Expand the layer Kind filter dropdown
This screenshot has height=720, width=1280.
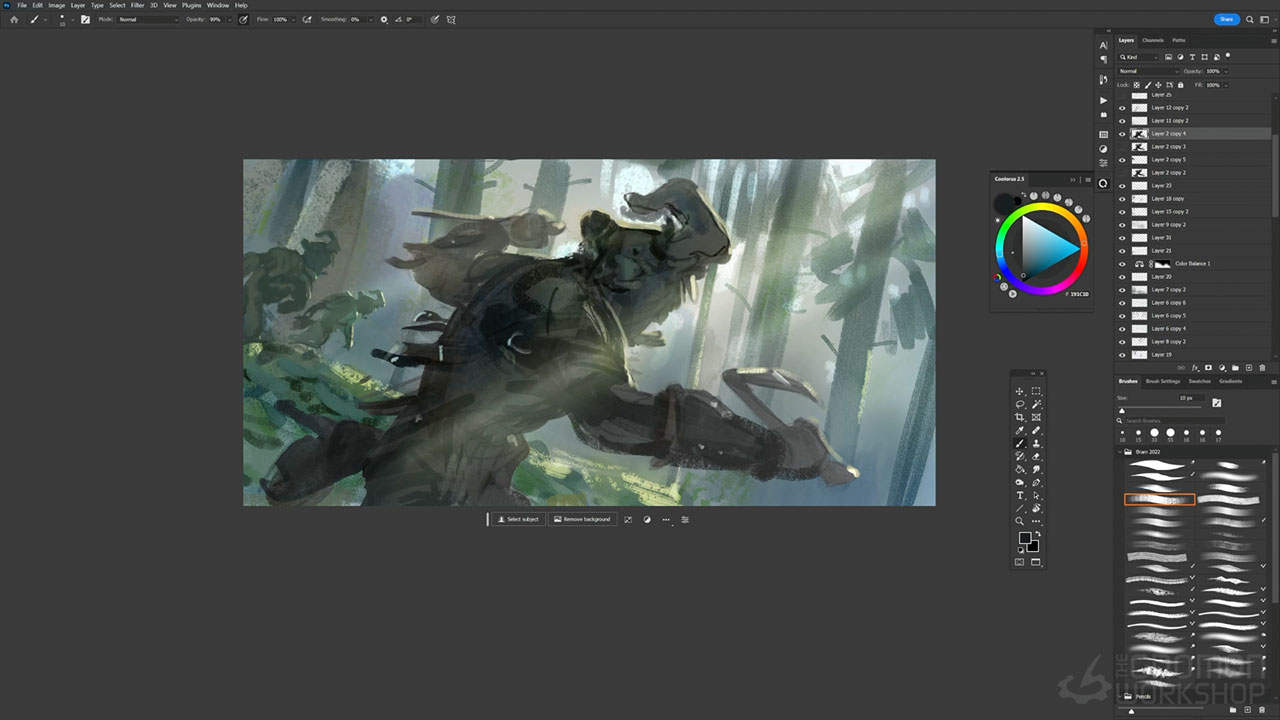pyautogui.click(x=1138, y=57)
